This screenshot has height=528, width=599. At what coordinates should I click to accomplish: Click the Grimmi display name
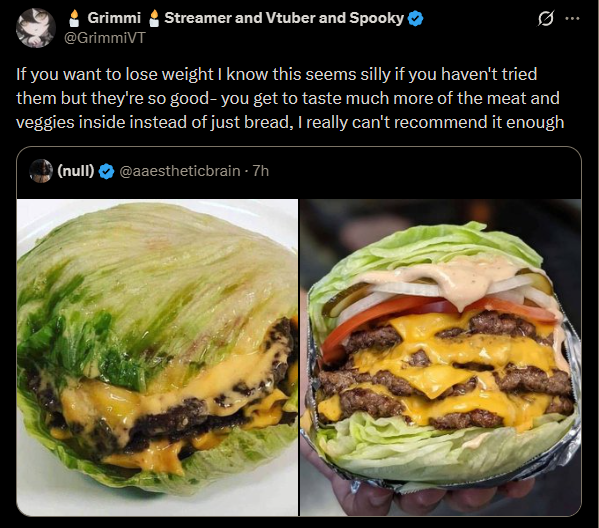(114, 18)
